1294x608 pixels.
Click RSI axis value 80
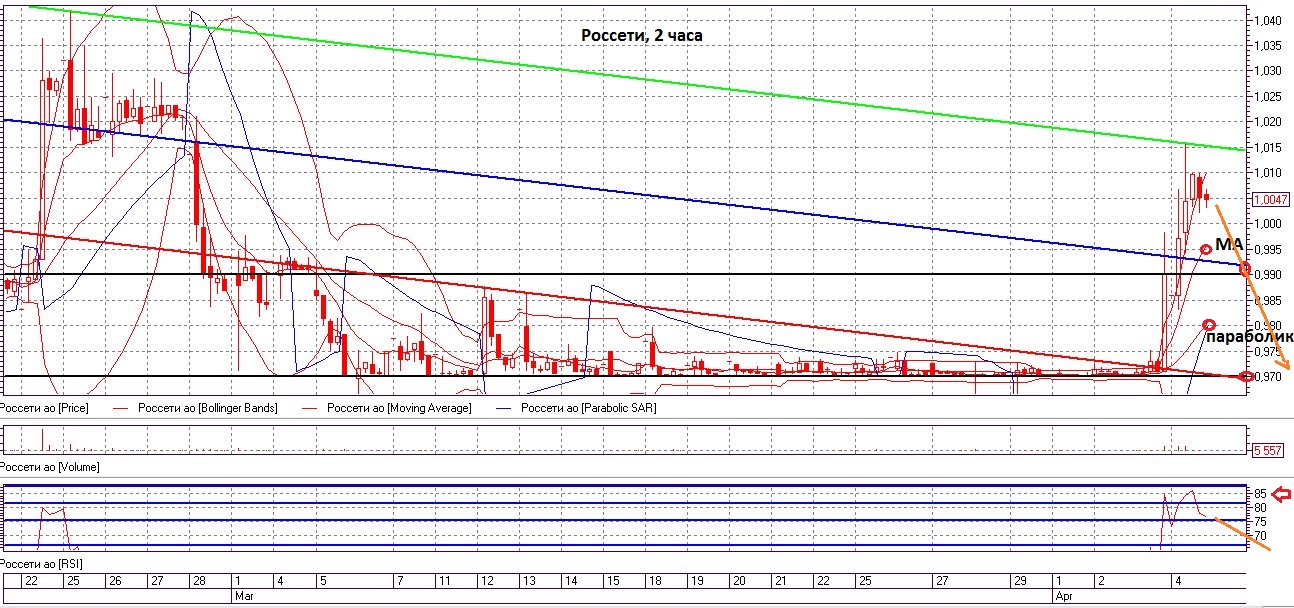point(1261,508)
